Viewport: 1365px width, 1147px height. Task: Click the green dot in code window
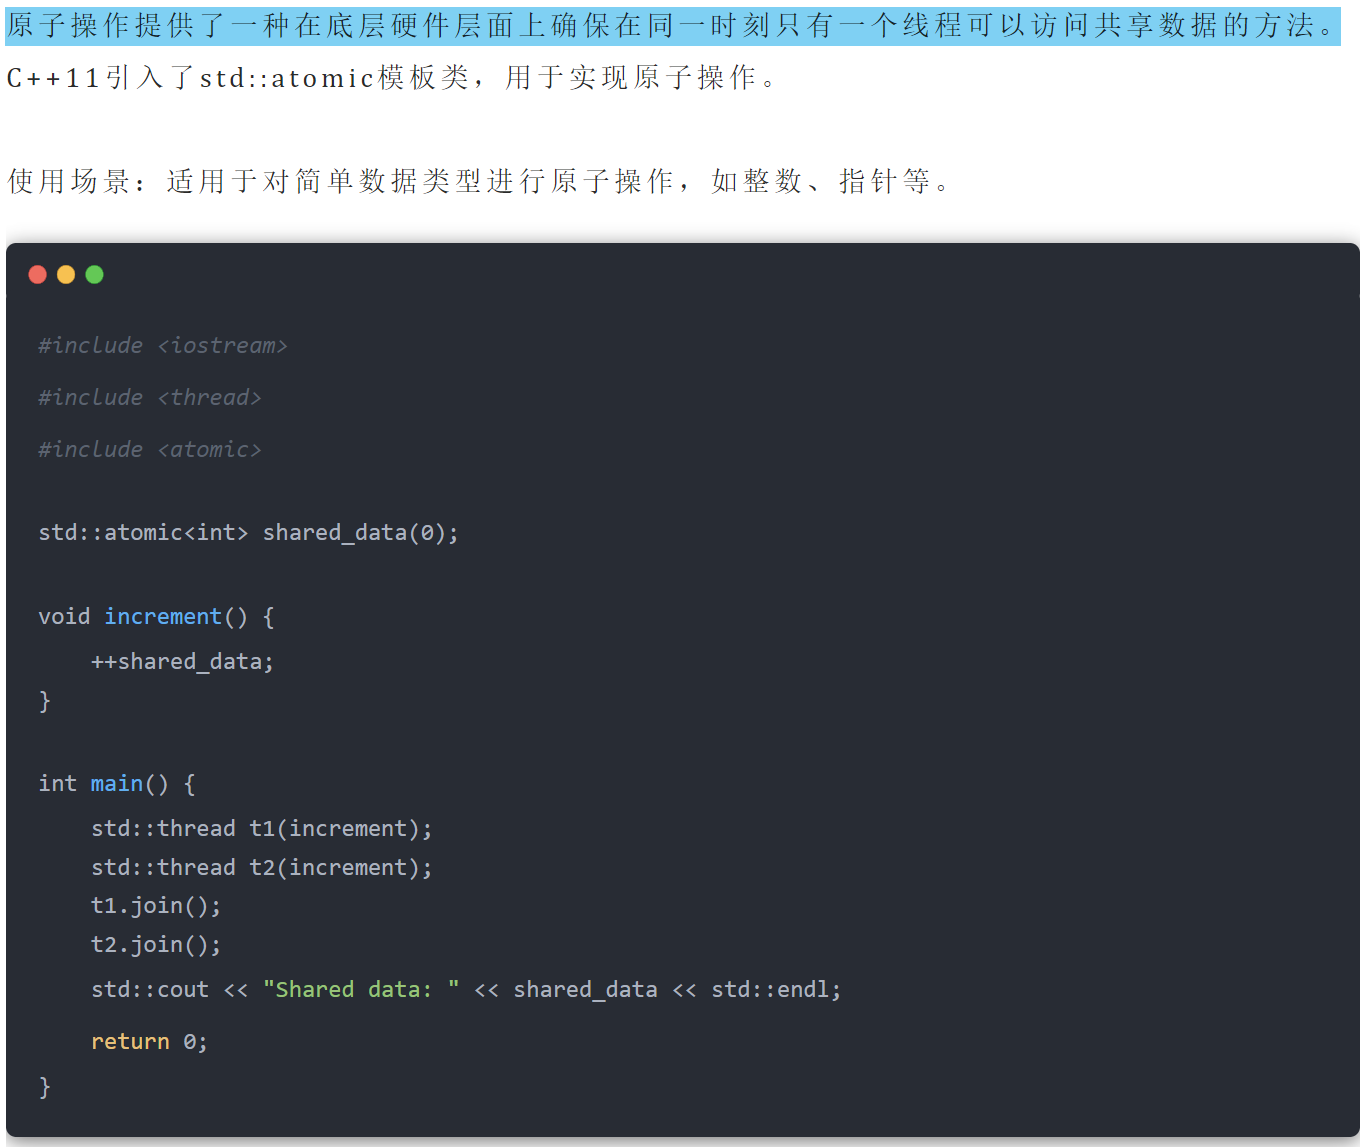[94, 274]
